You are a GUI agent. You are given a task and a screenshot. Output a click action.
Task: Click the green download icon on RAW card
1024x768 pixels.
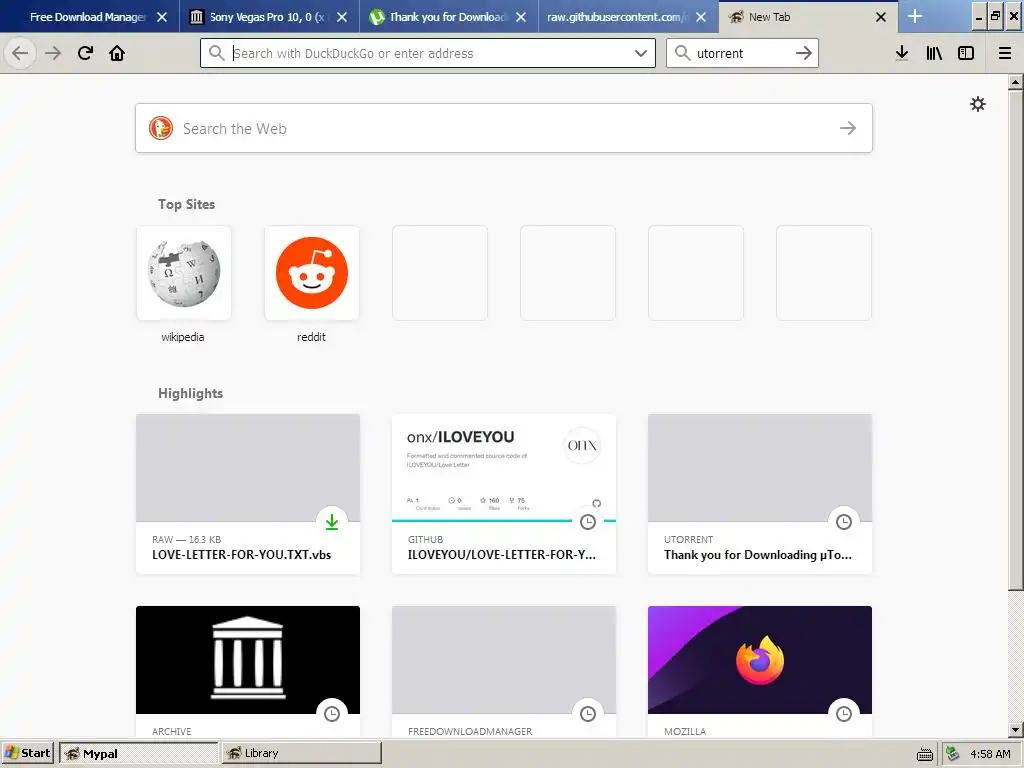[x=332, y=522]
